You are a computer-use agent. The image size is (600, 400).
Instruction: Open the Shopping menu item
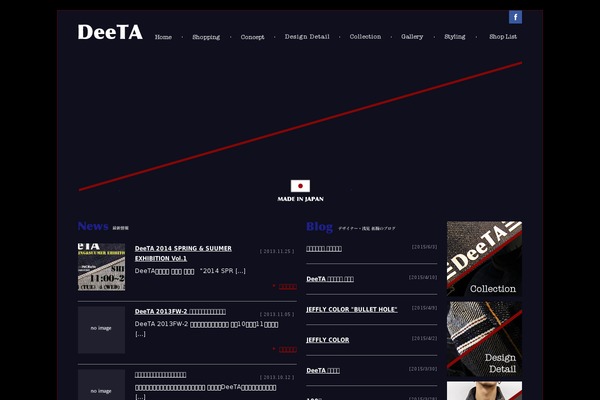206,37
